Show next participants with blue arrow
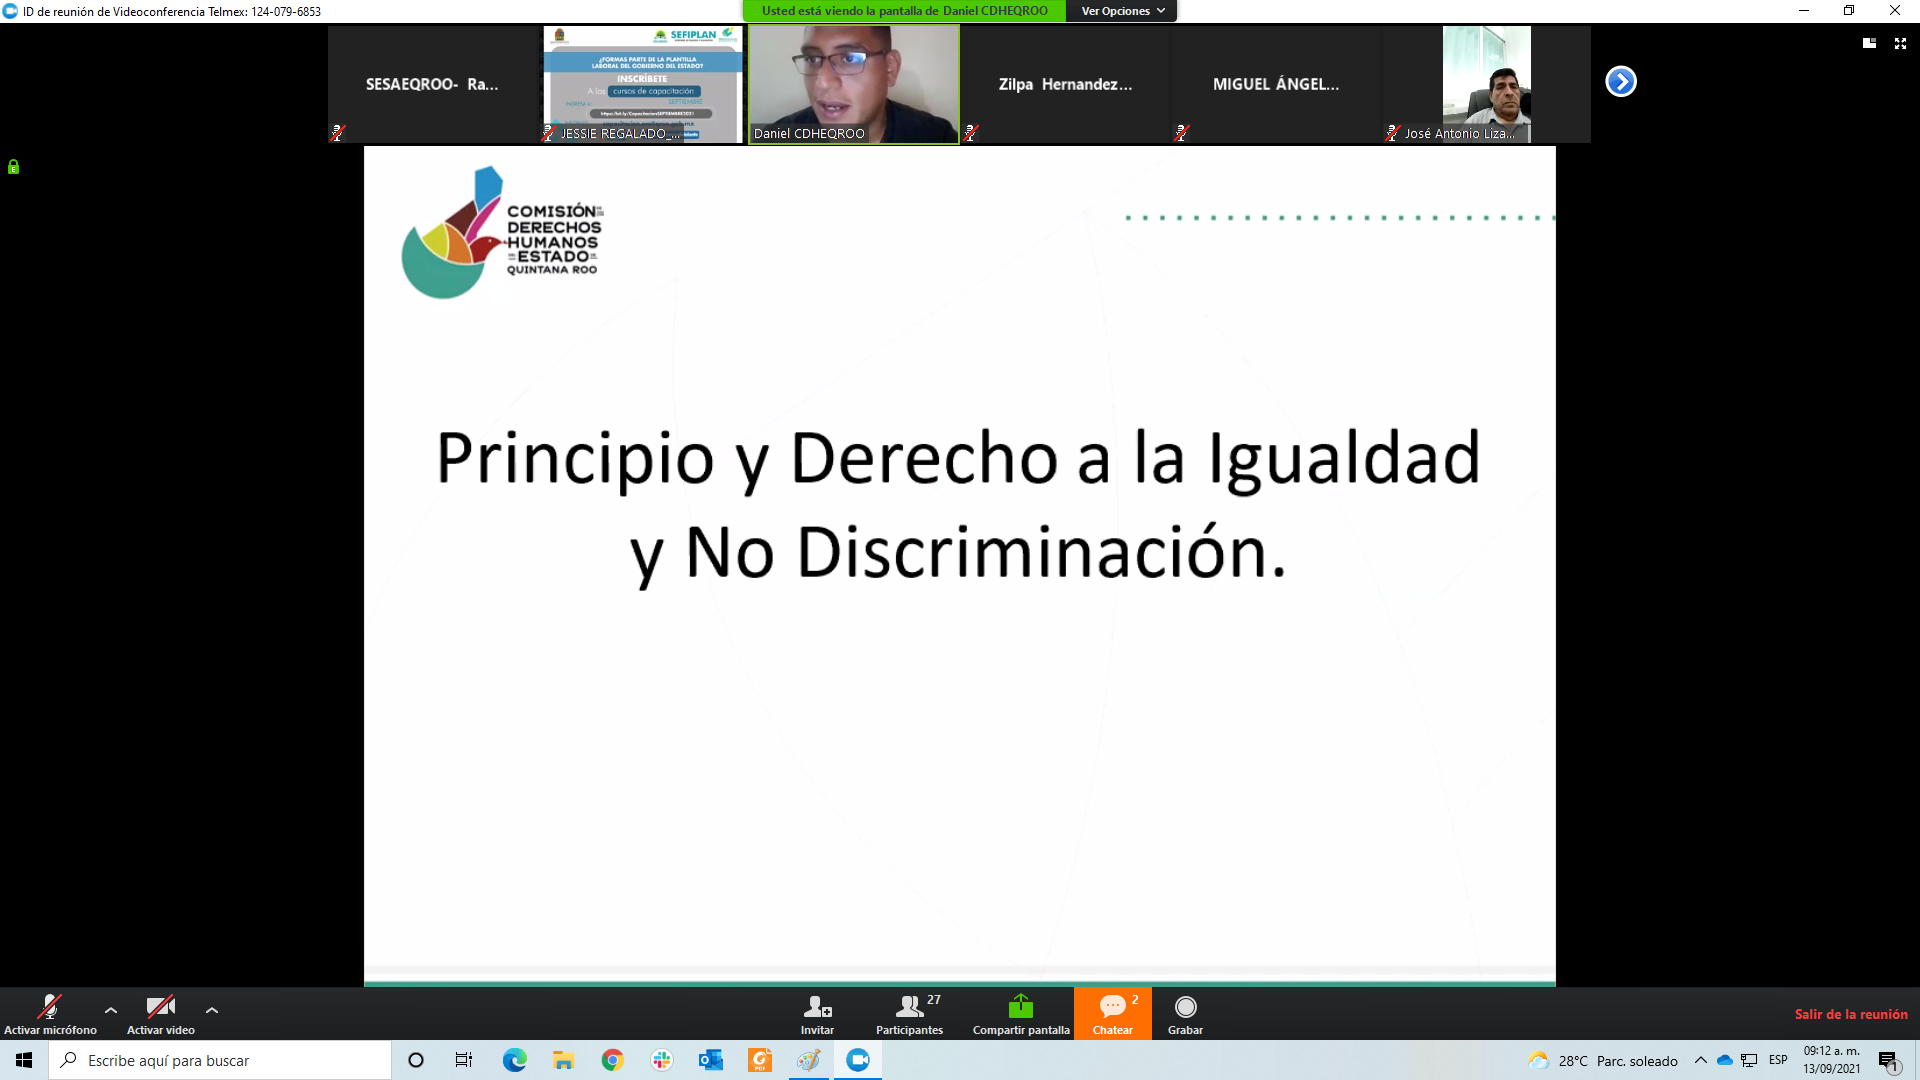This screenshot has height=1080, width=1920. coord(1621,82)
